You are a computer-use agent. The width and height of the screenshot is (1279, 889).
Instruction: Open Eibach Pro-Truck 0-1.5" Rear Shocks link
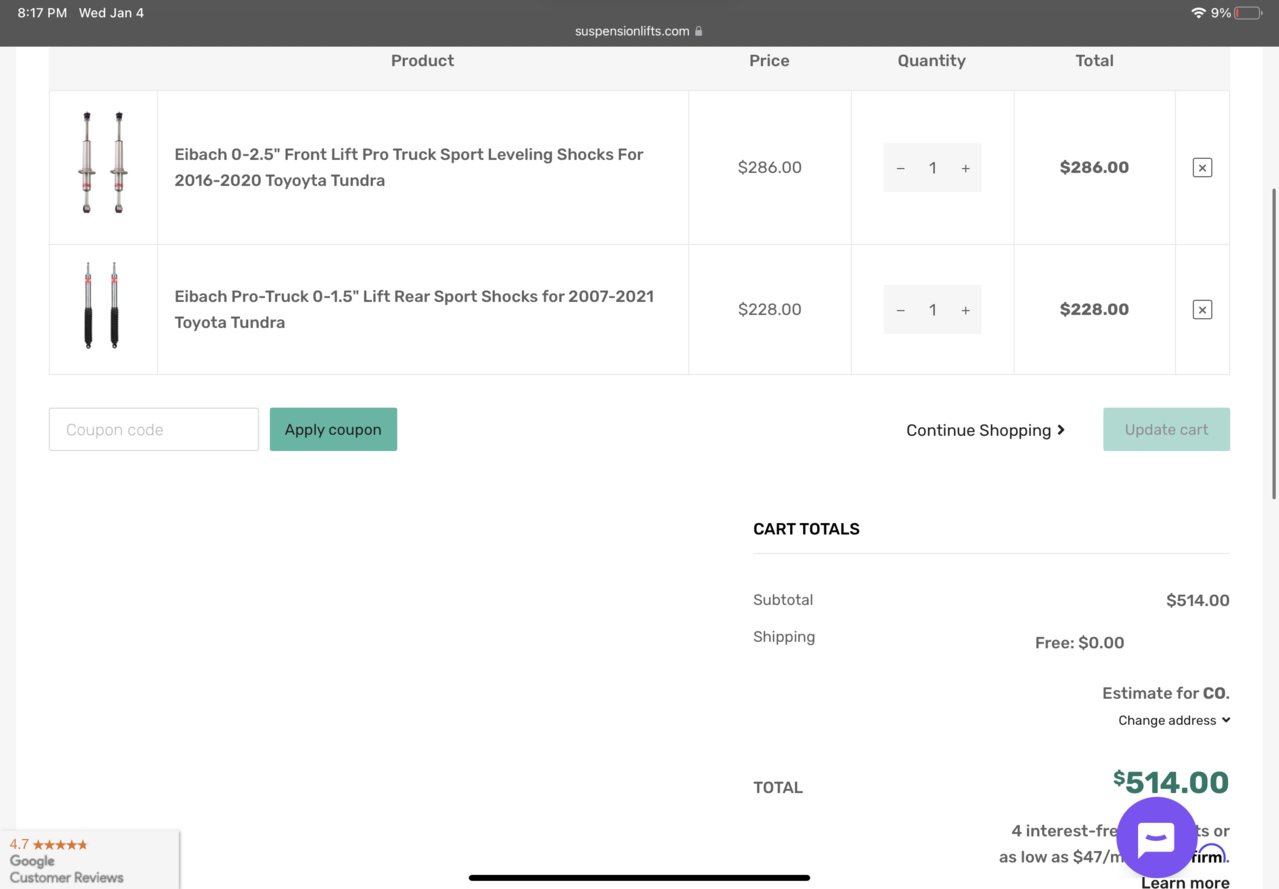click(x=414, y=309)
